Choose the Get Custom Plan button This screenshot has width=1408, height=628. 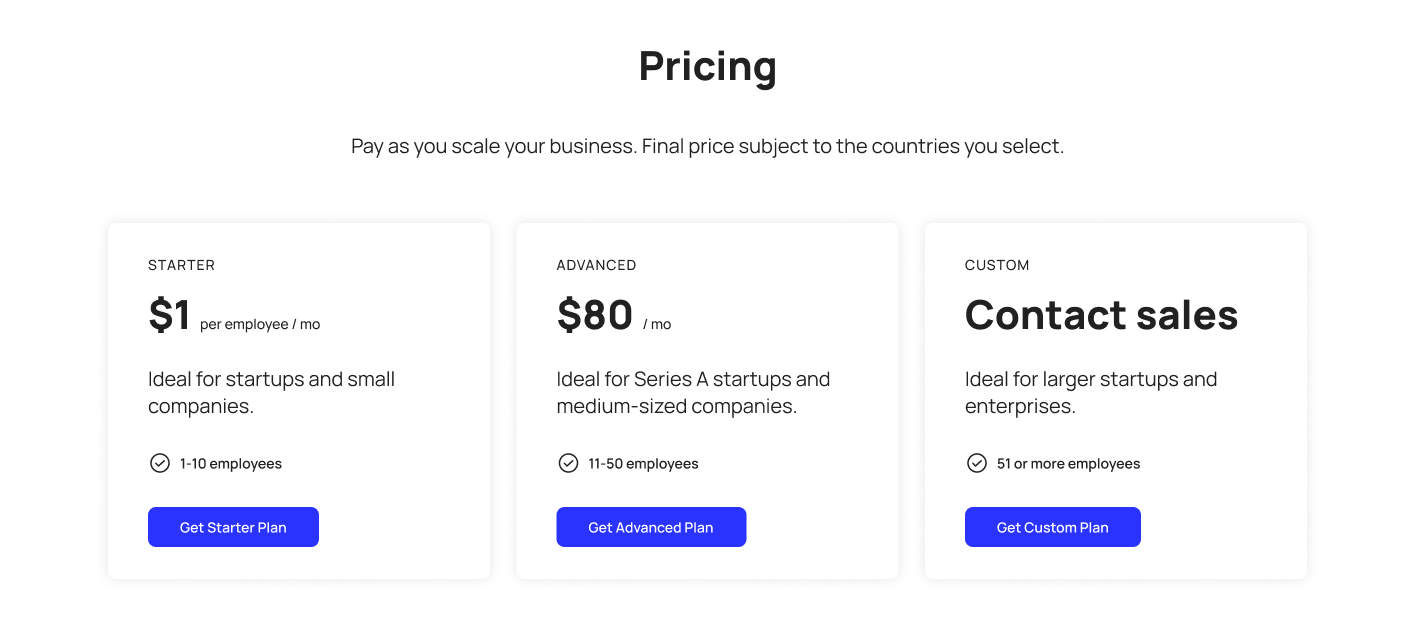(x=1052, y=527)
